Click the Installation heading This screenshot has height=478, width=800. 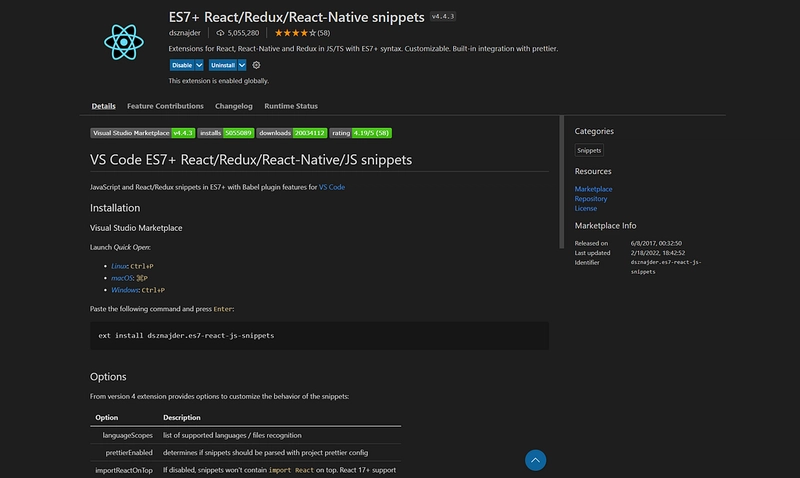115,208
